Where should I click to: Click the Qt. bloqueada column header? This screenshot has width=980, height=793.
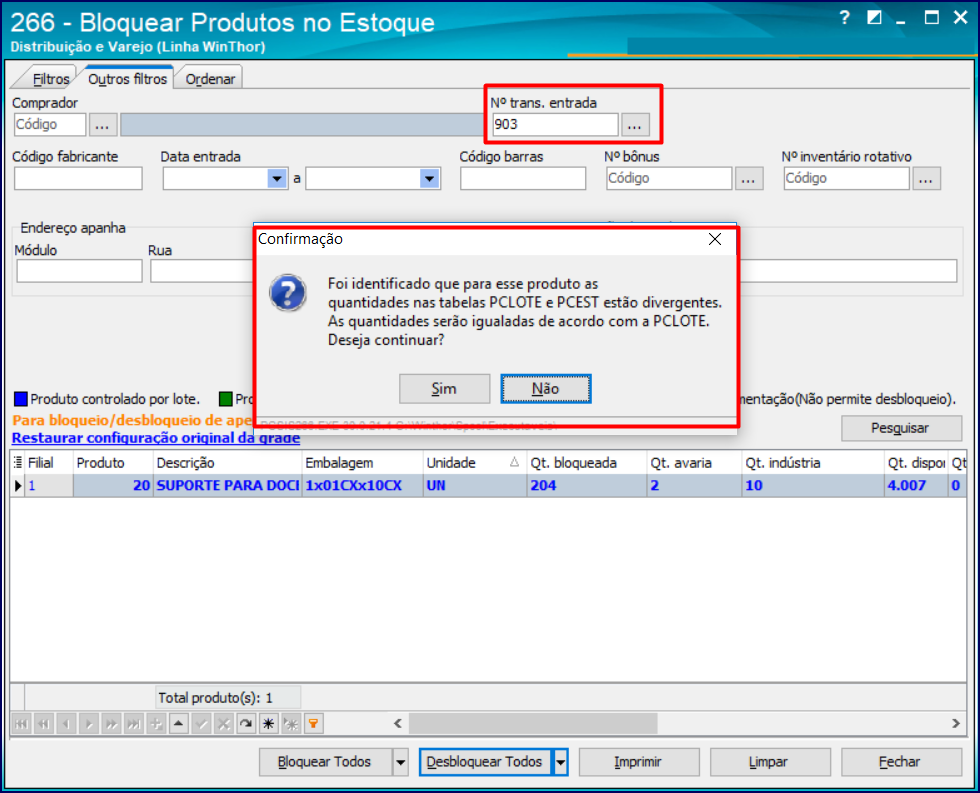click(587, 463)
